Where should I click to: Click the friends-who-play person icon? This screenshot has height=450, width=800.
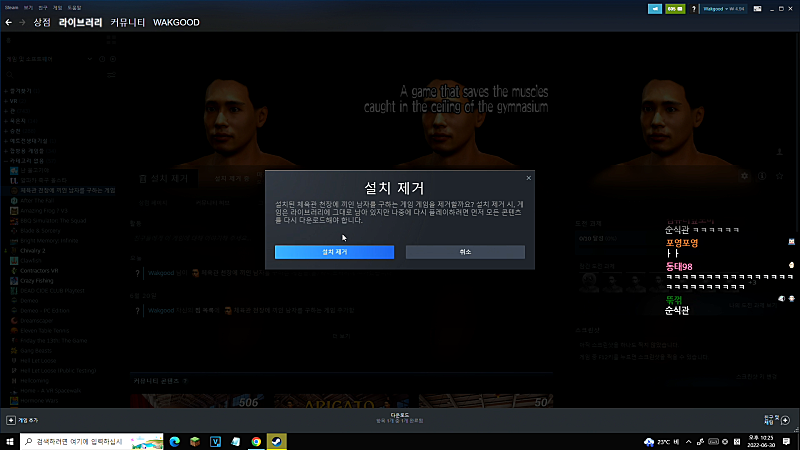tap(780, 152)
